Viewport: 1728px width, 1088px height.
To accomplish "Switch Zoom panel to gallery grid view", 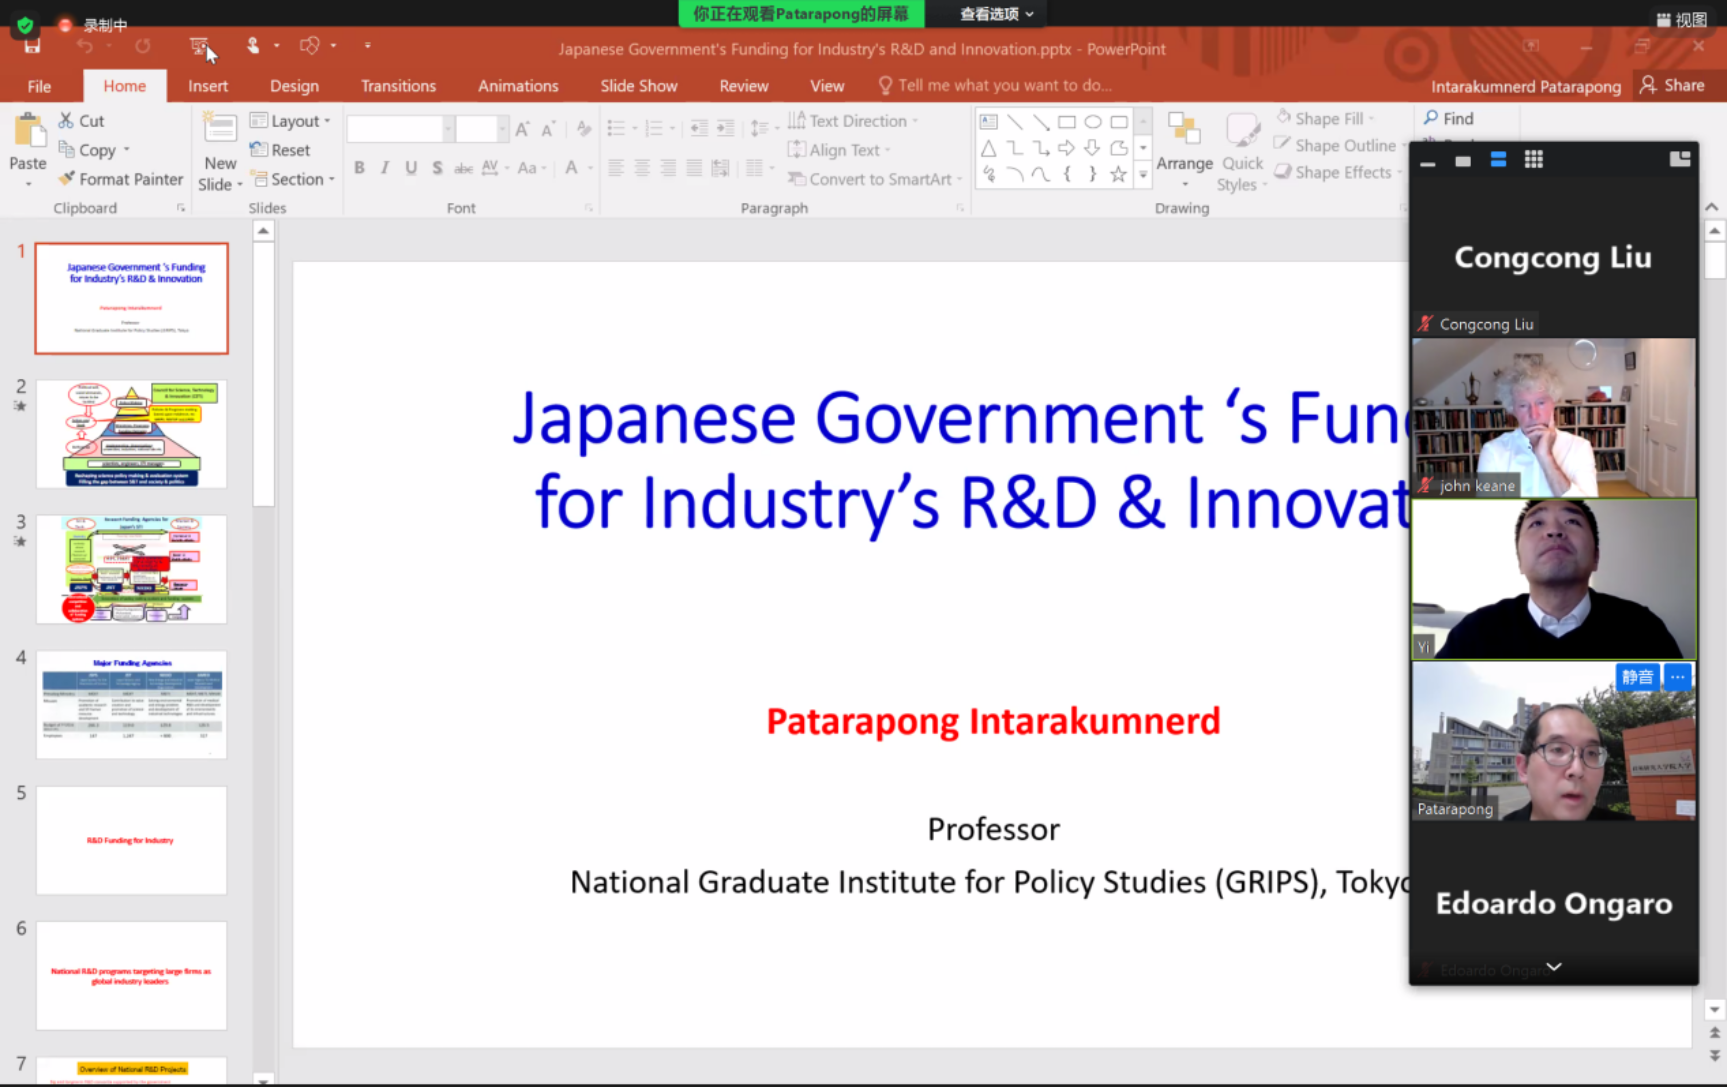I will [x=1533, y=160].
